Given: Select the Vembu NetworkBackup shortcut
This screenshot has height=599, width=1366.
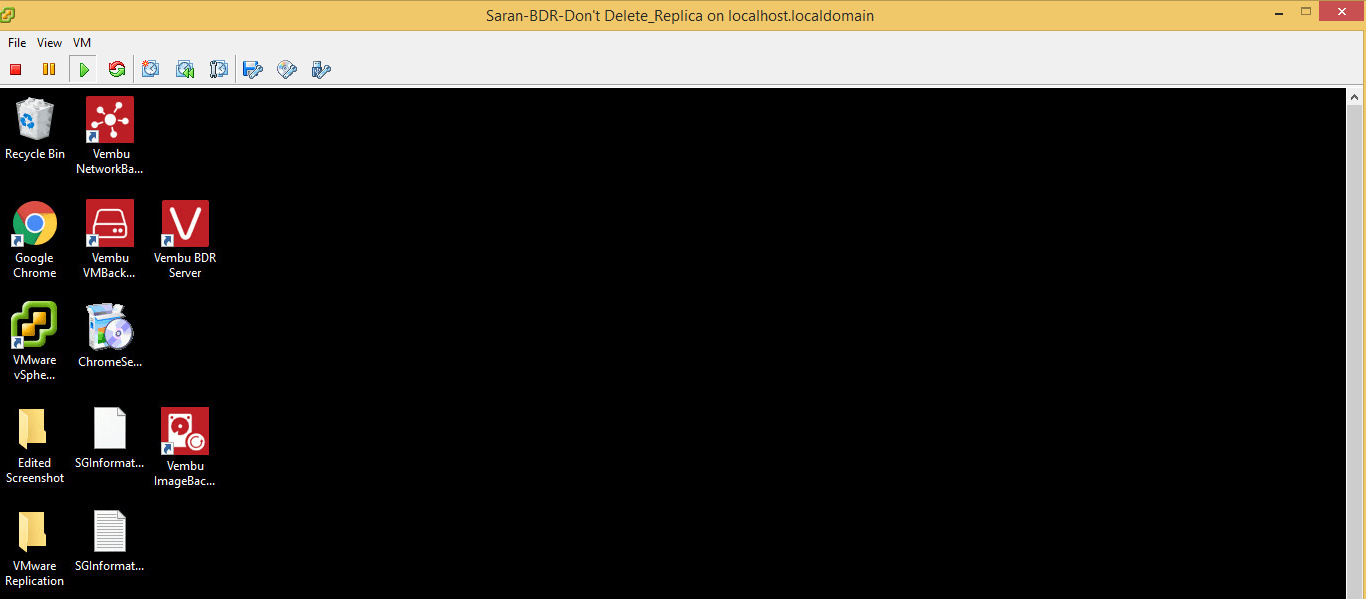Looking at the screenshot, I should pyautogui.click(x=110, y=135).
